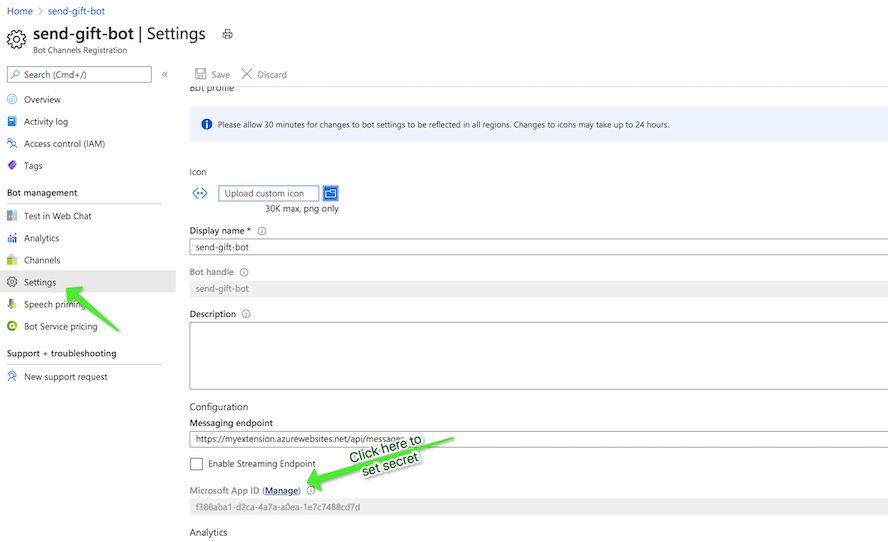888x542 pixels.
Task: Click the Overview globe icon
Action: pyautogui.click(x=12, y=99)
